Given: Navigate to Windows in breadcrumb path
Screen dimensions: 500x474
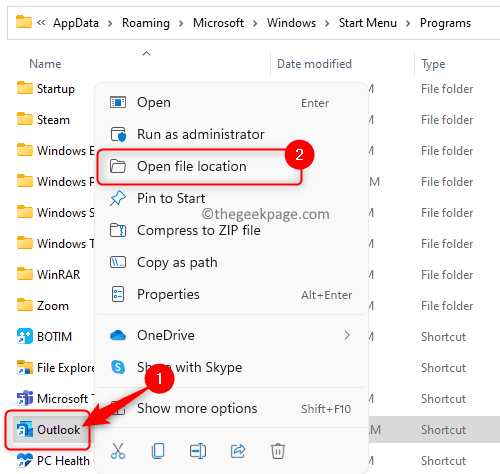Looking at the screenshot, I should click(291, 23).
